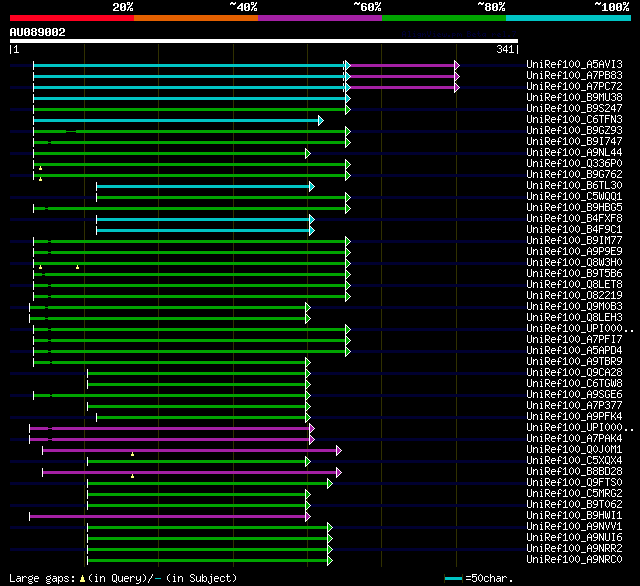Image resolution: width=640 pixels, height=586 pixels.
Task: Click UniRef100_O82219 label
Action: [574, 296]
